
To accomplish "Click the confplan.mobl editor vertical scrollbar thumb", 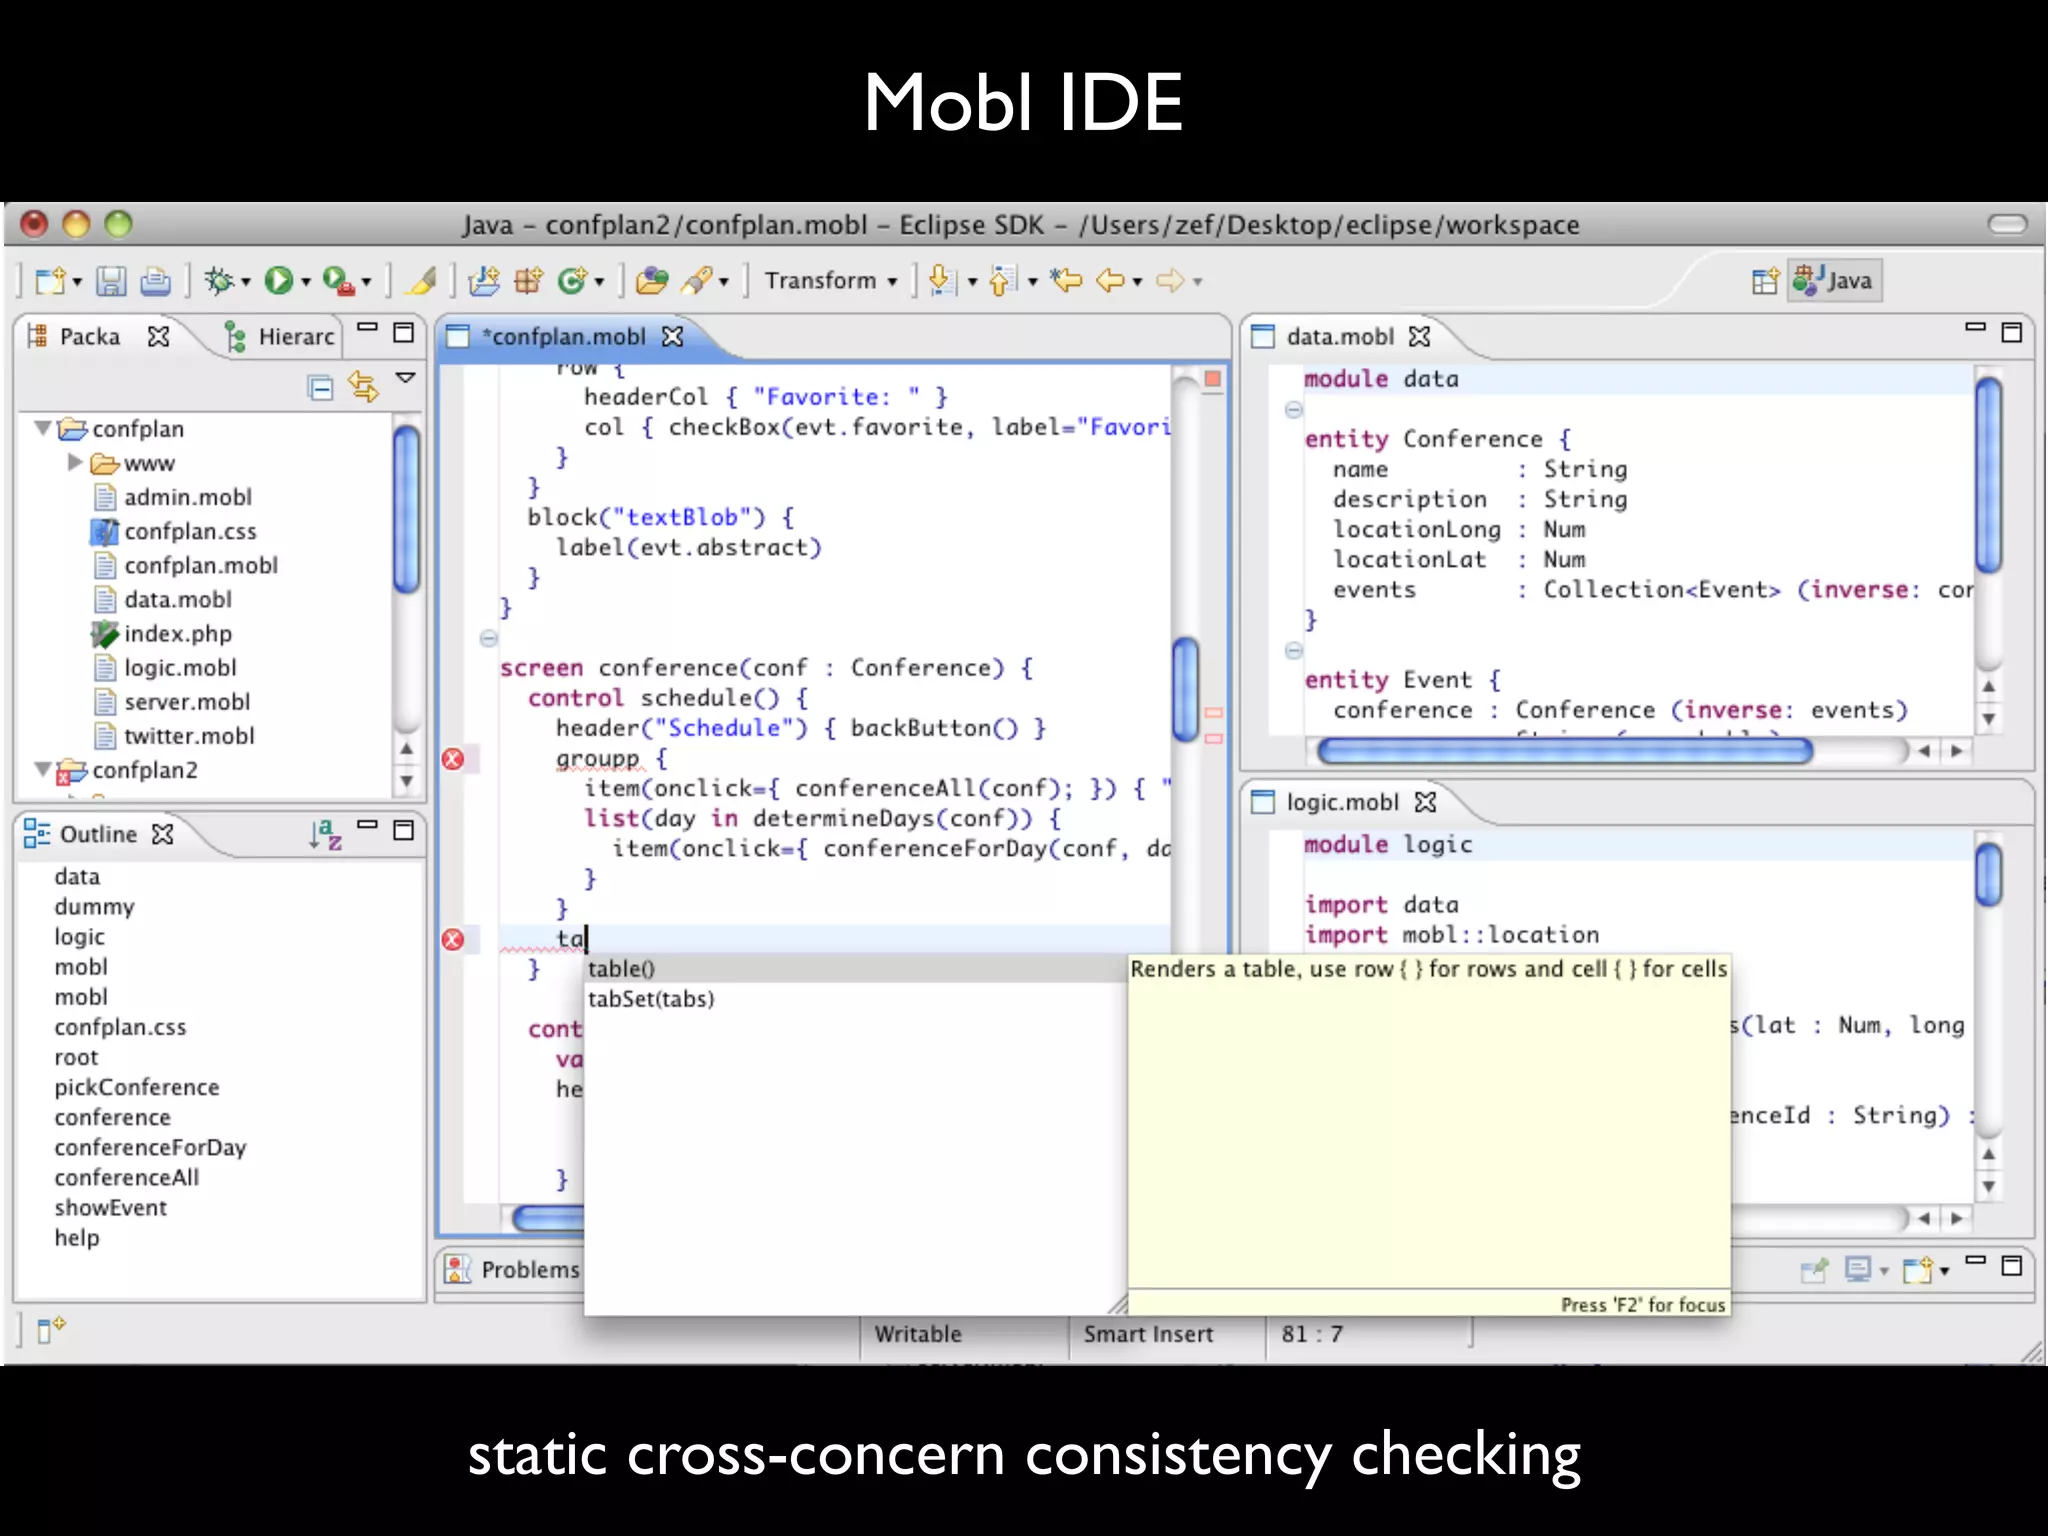I will click(1185, 689).
